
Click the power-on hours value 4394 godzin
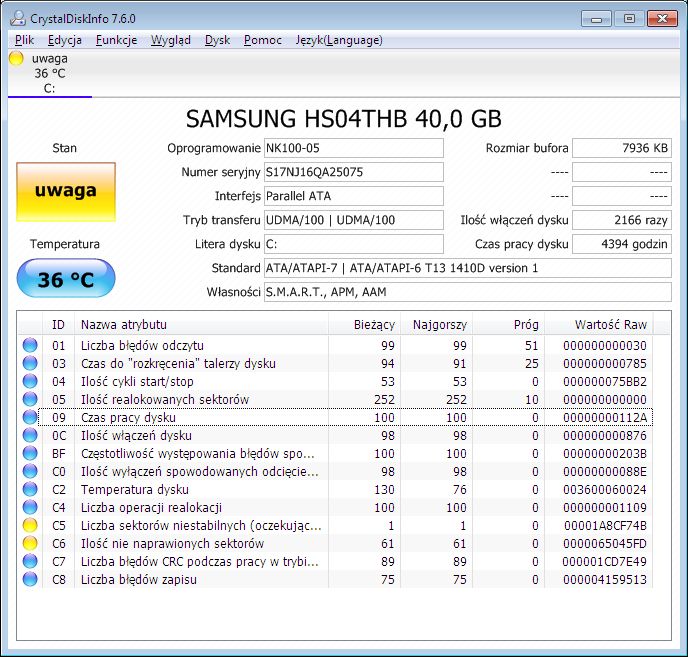[x=622, y=244]
